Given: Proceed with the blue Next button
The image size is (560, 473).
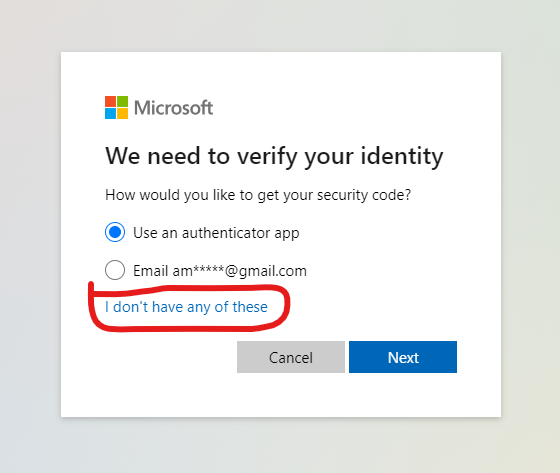Looking at the screenshot, I should pyautogui.click(x=403, y=357).
